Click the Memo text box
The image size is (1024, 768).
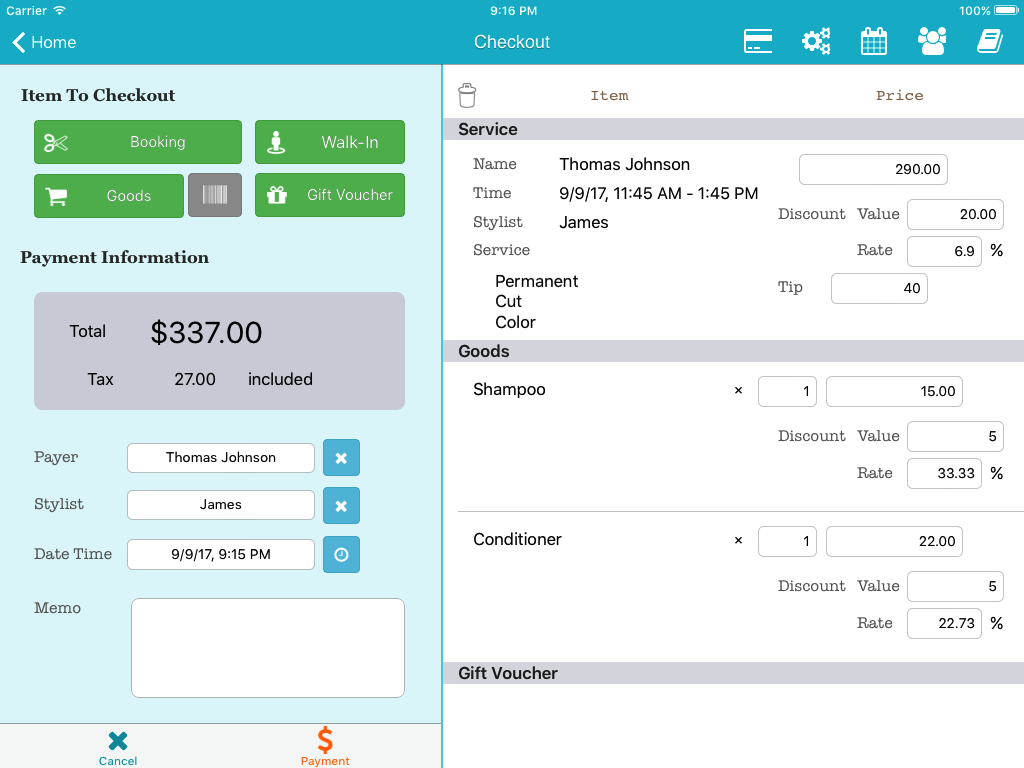coord(268,648)
